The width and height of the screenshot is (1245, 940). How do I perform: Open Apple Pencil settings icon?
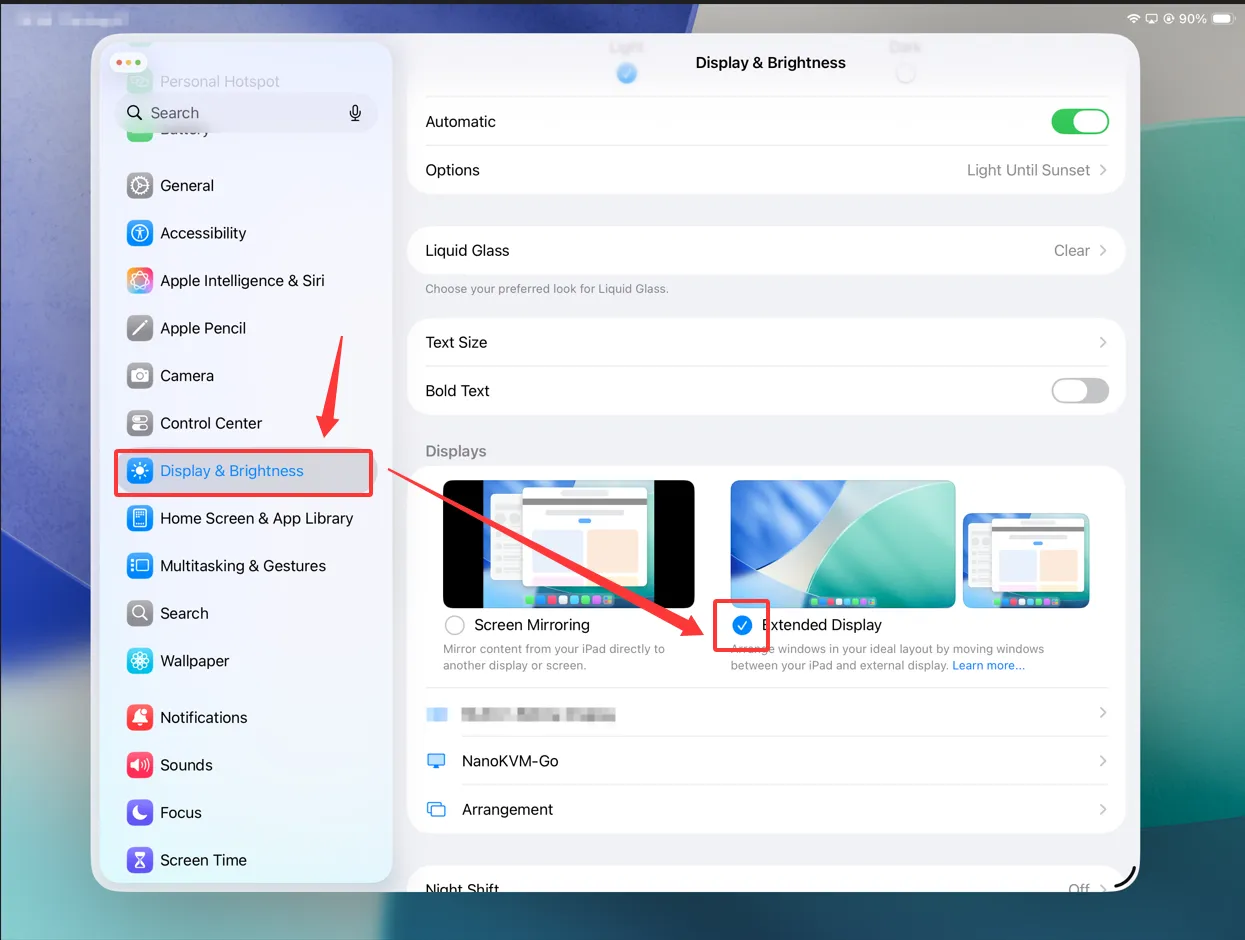click(140, 328)
